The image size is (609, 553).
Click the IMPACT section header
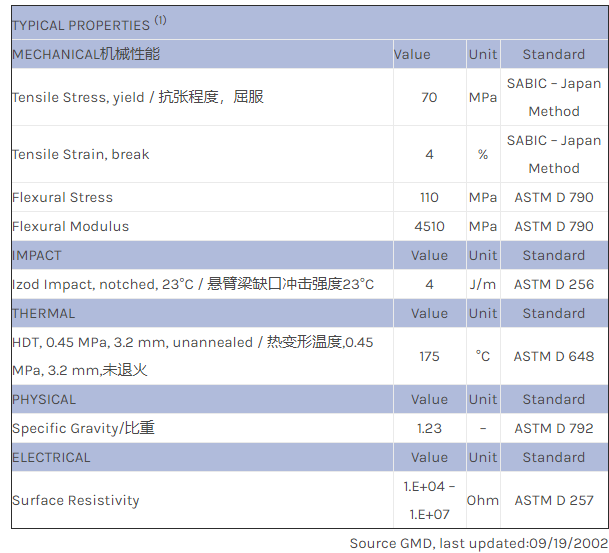pyautogui.click(x=37, y=255)
